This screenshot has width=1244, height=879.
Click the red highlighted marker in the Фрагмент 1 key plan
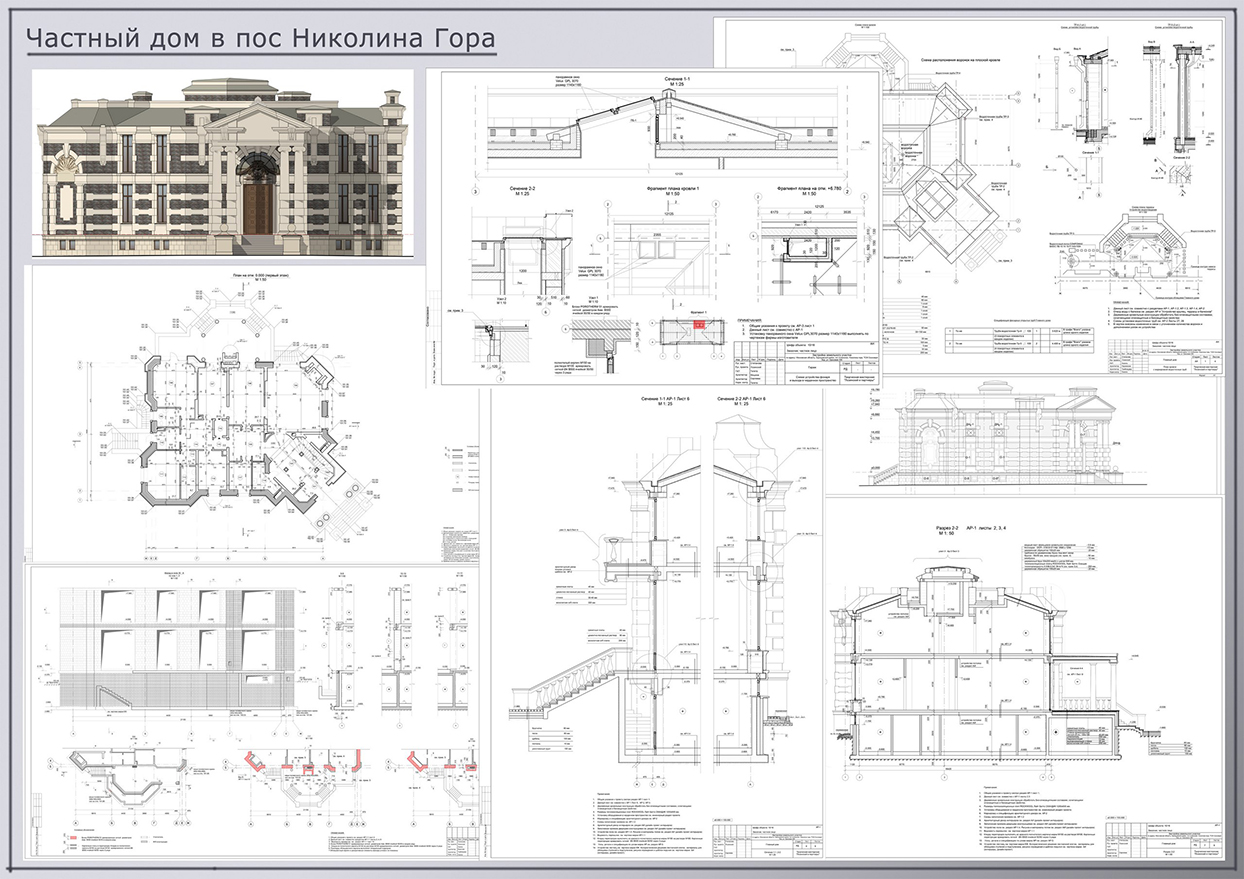pos(700,325)
